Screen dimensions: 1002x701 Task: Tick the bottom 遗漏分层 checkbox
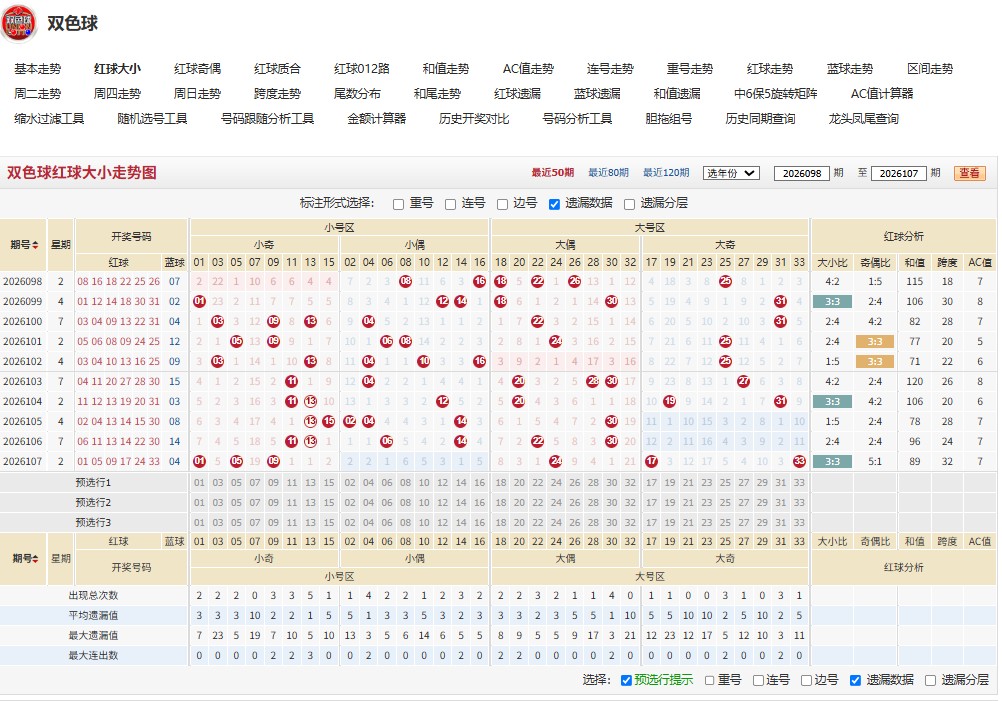coord(930,681)
